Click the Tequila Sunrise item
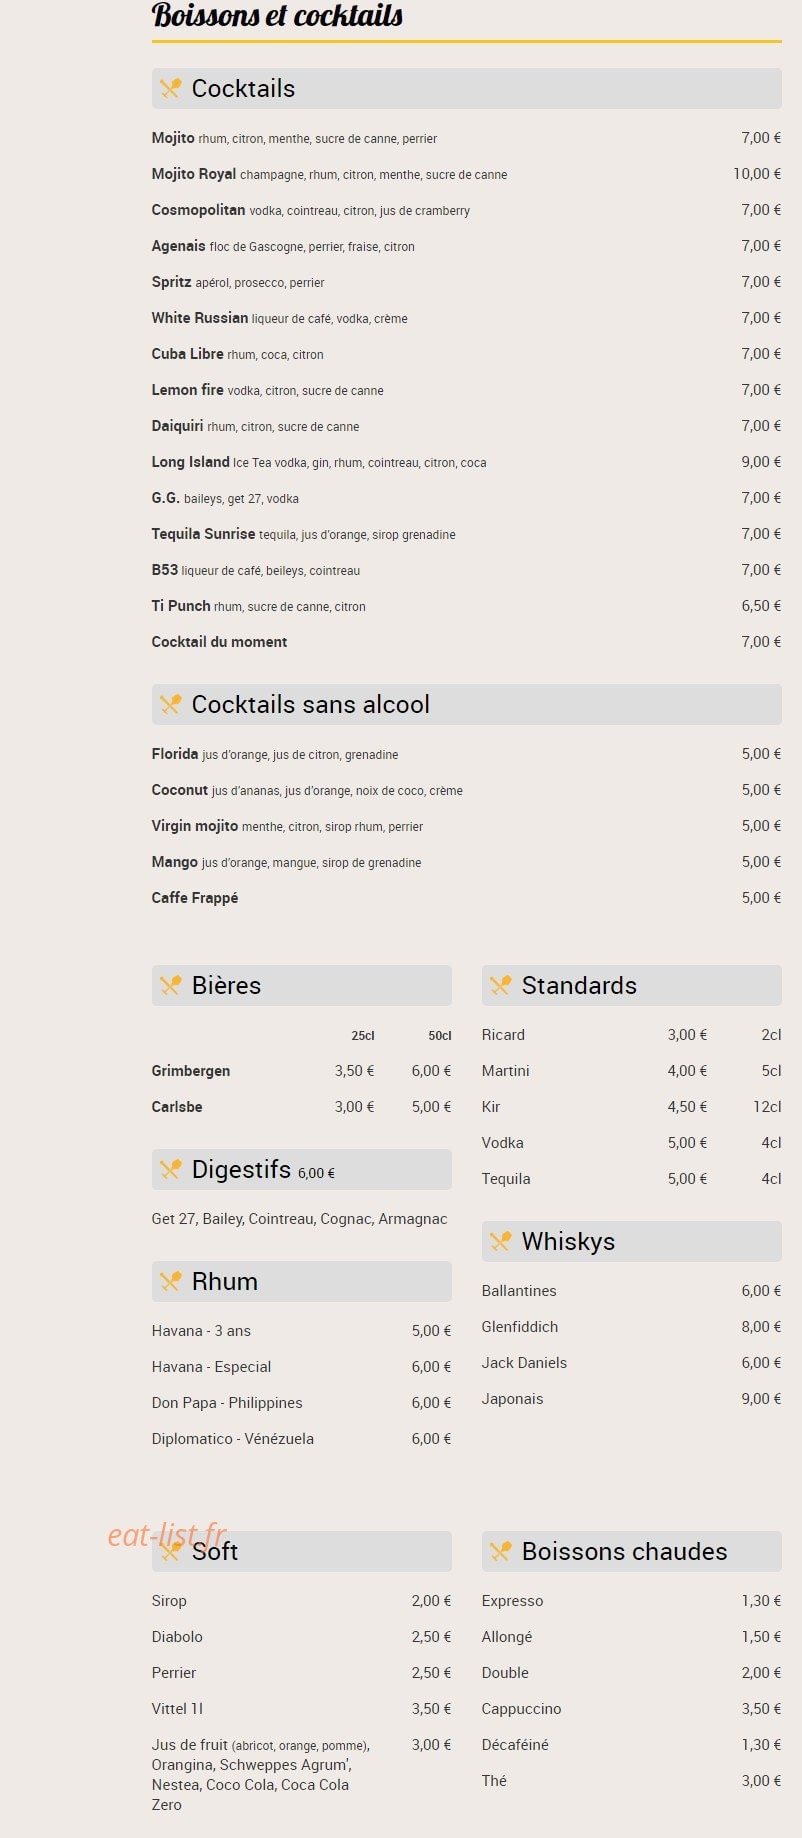This screenshot has width=802, height=1838. tap(203, 534)
